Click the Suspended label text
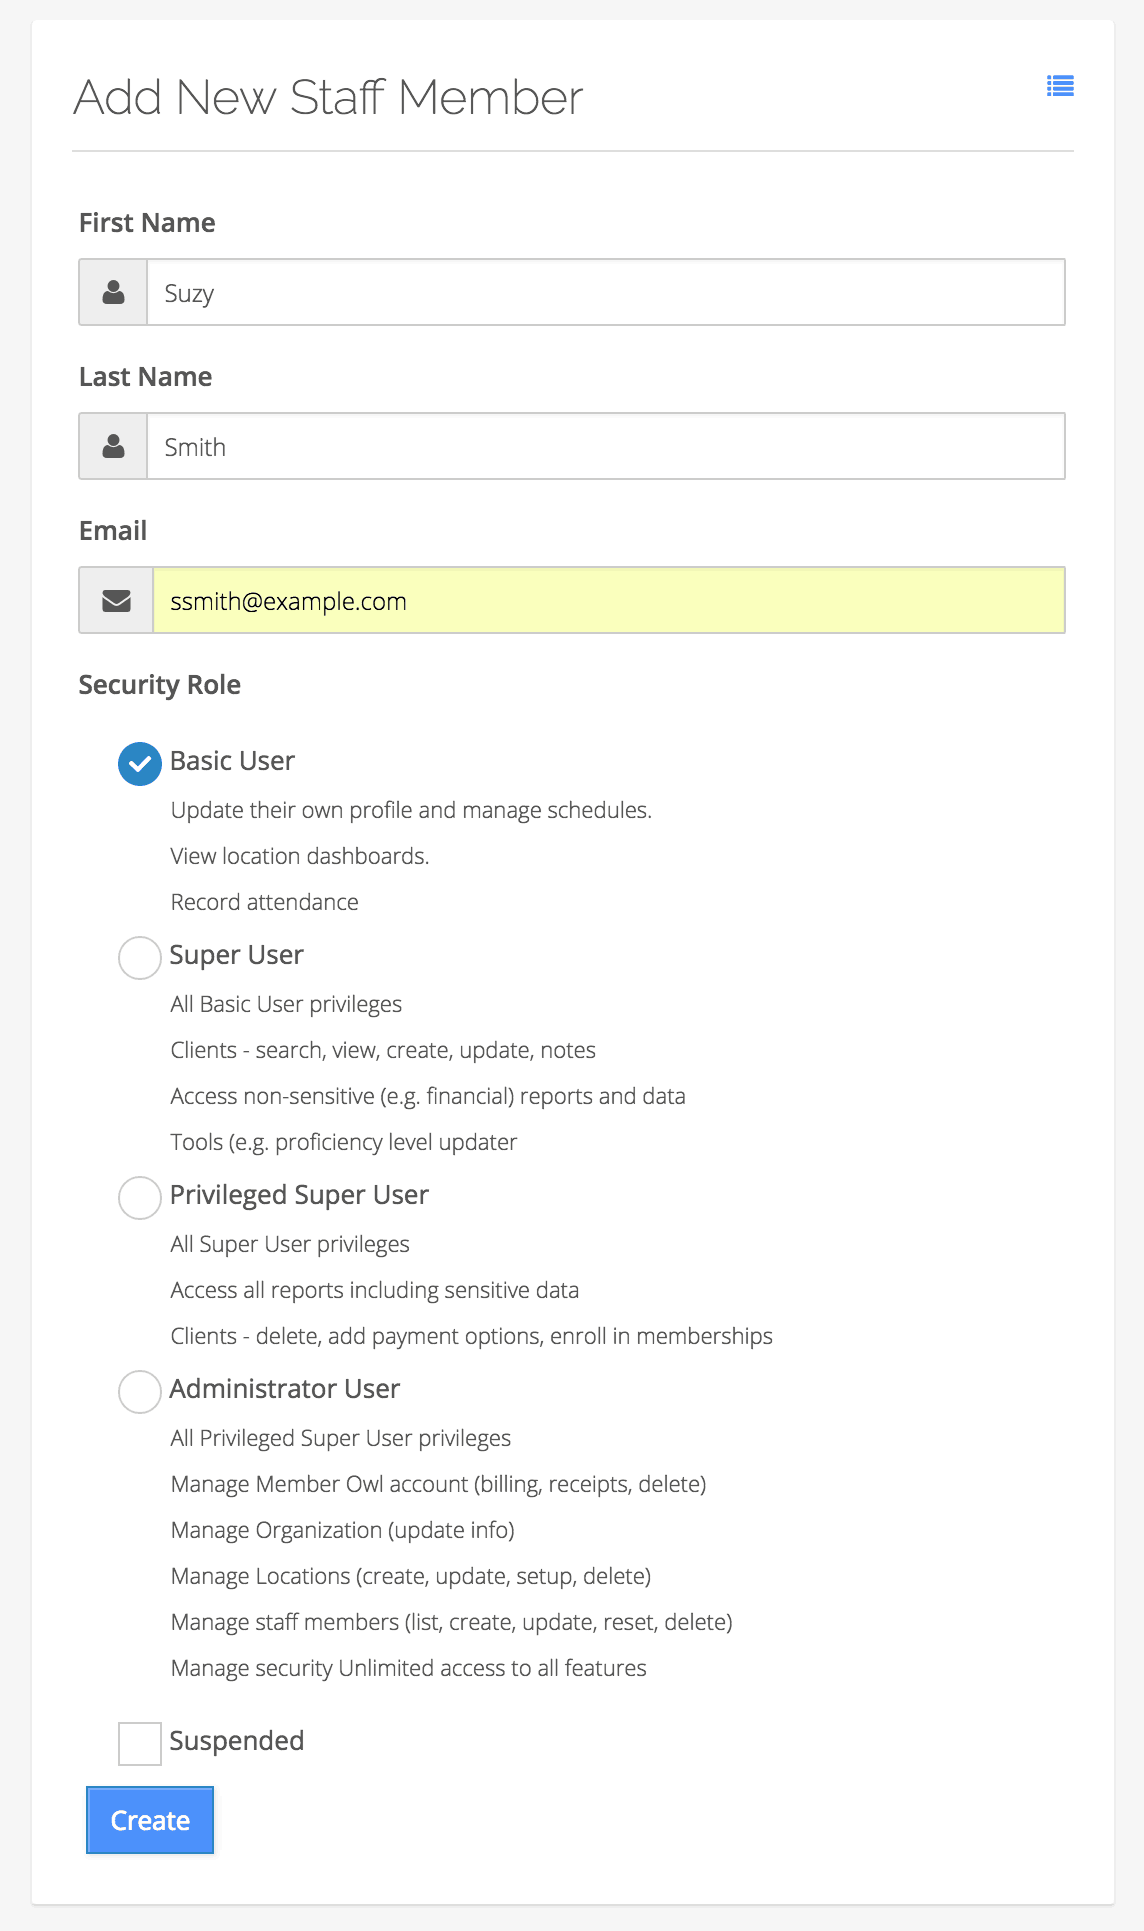Viewport: 1144px width, 1931px height. (237, 1741)
